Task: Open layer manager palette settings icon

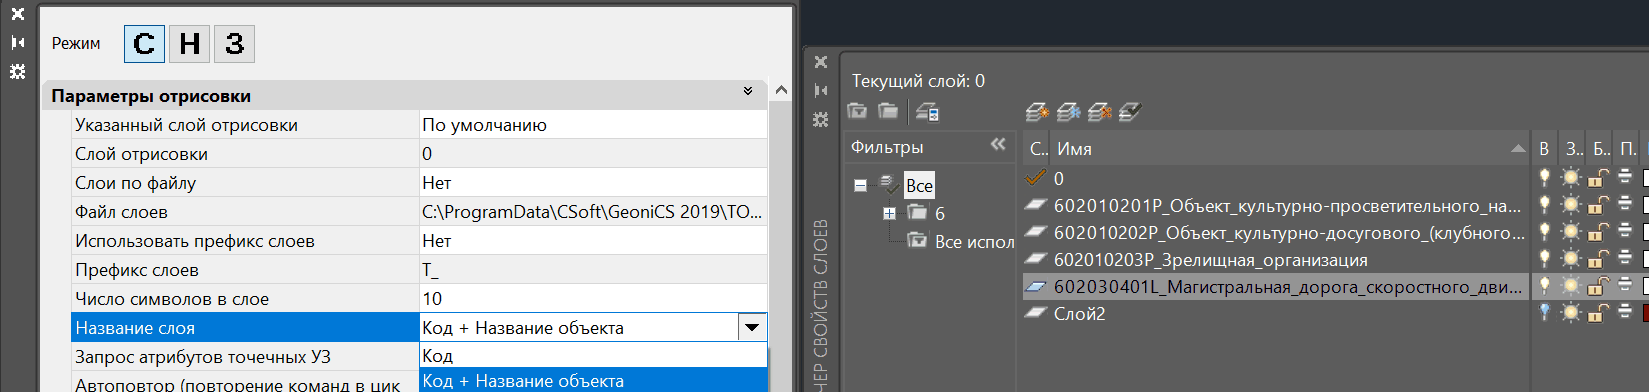Action: pos(821,119)
